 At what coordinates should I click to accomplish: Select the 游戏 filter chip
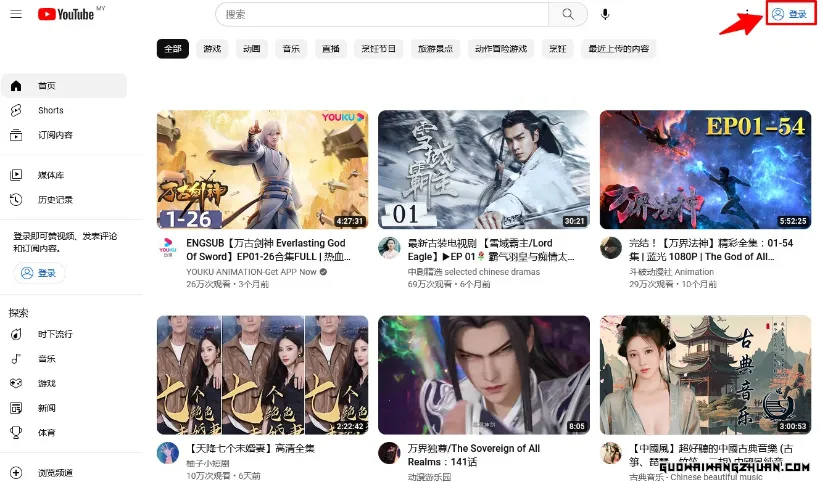pos(212,49)
